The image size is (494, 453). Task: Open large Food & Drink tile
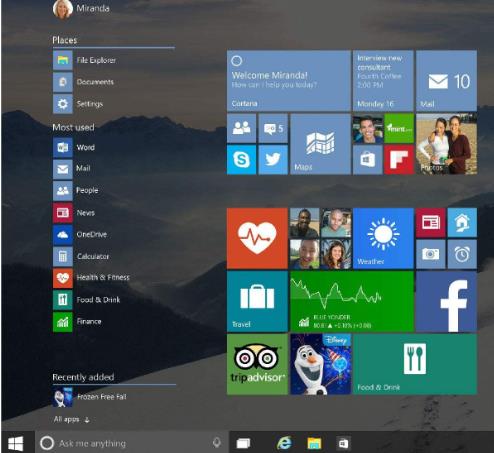(x=415, y=364)
